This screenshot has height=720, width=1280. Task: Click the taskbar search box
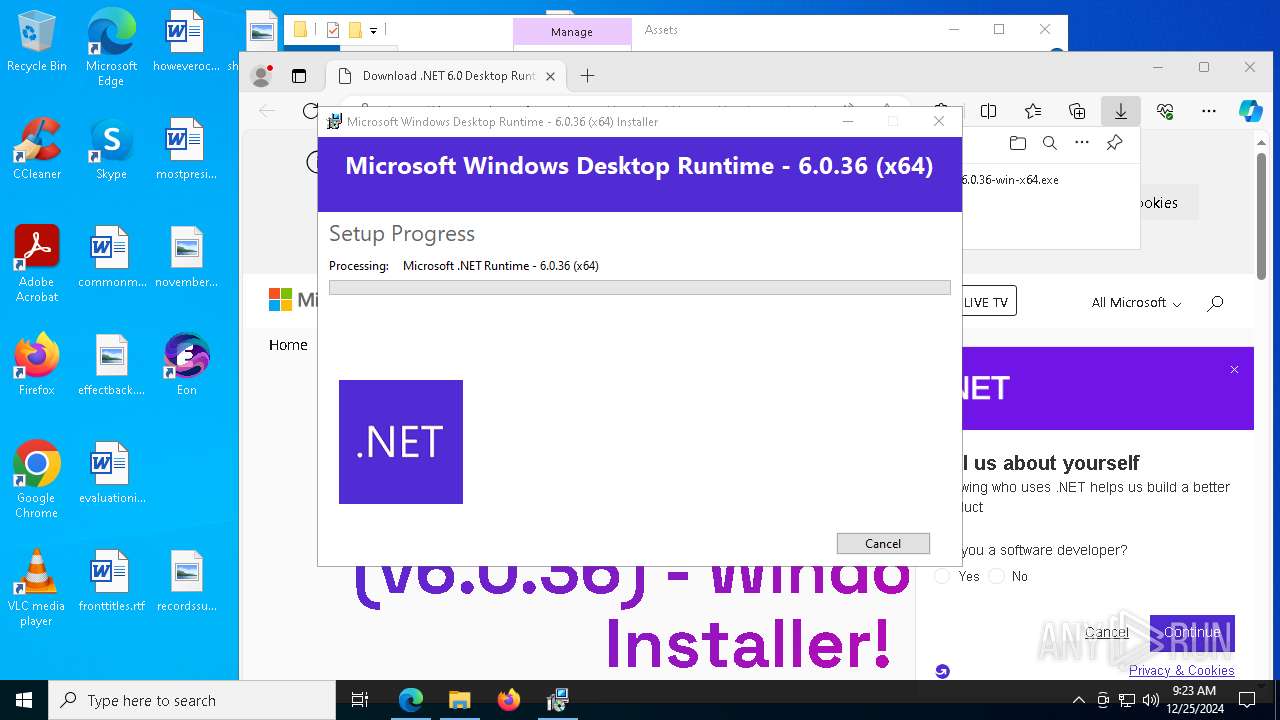tap(192, 700)
